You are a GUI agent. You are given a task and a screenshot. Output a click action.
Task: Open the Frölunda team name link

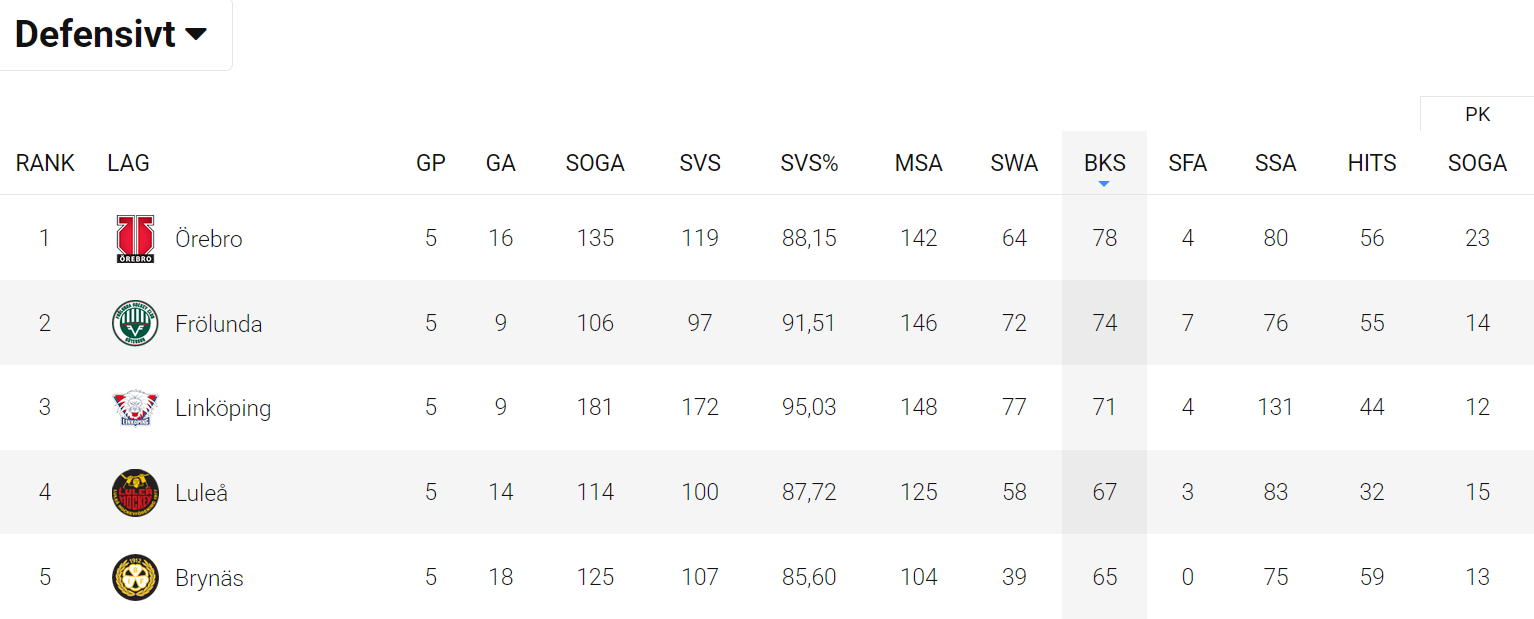[x=219, y=324]
